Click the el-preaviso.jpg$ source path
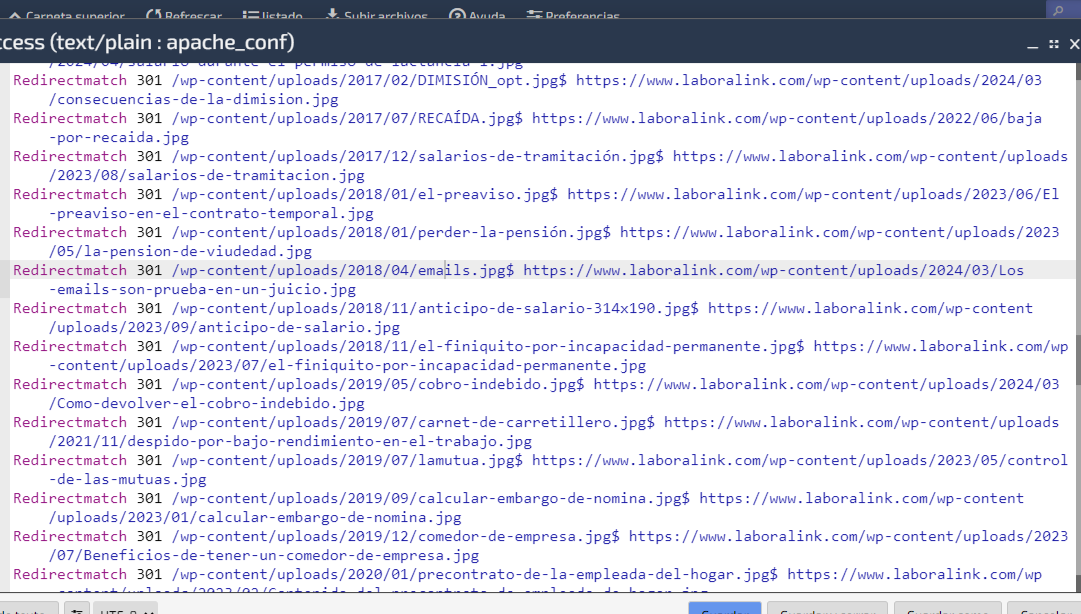Image resolution: width=1081 pixels, height=614 pixels. click(x=365, y=194)
